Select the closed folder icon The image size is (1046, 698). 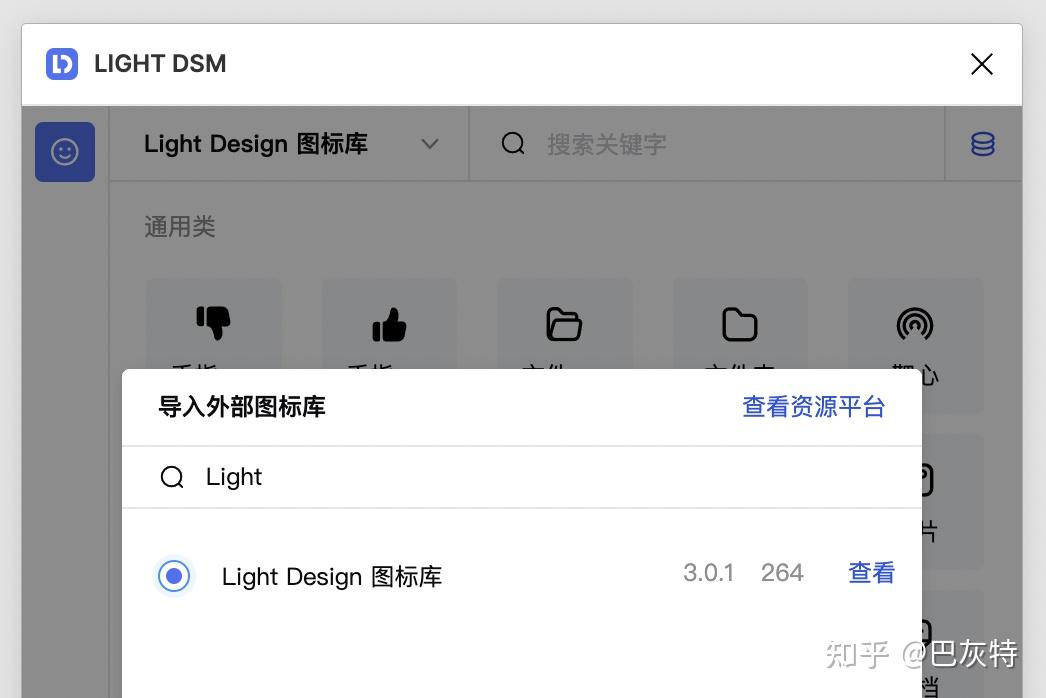(x=740, y=324)
